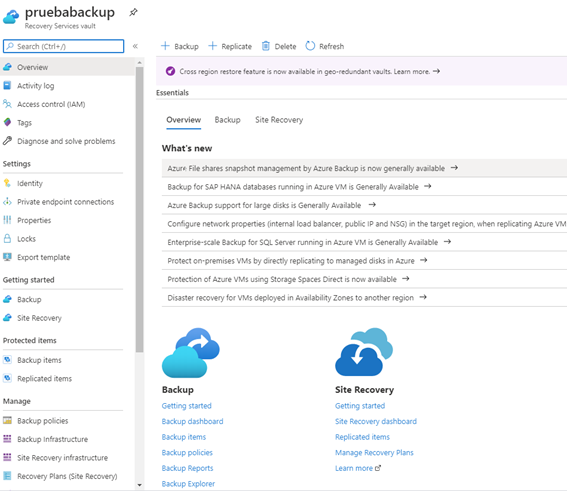567x491 pixels.
Task: Click the sidebar scrollbar up arrow
Action: pos(140,63)
